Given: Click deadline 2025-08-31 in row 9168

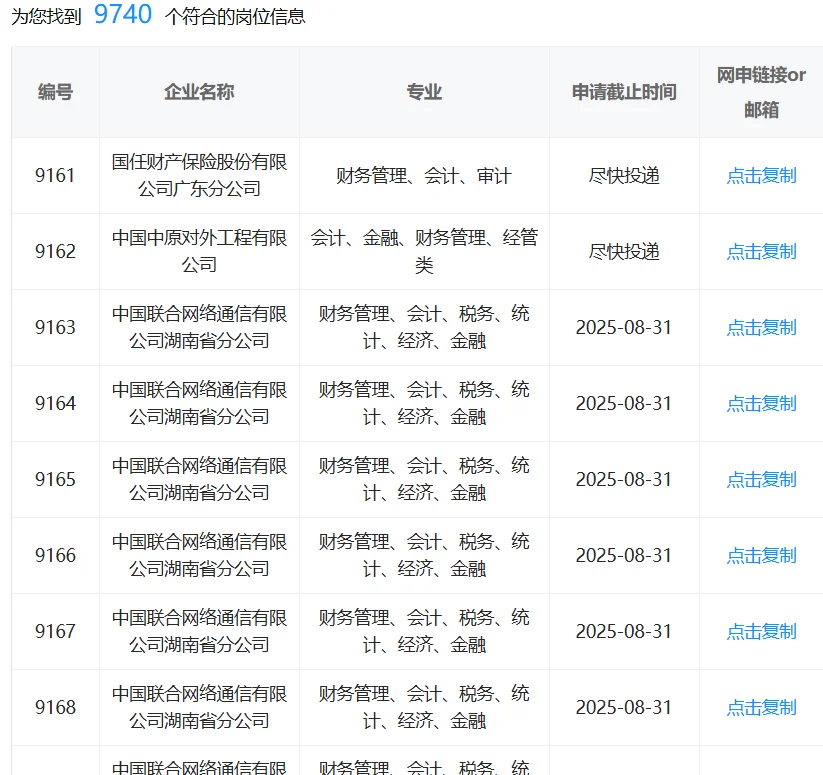Looking at the screenshot, I should [x=624, y=707].
